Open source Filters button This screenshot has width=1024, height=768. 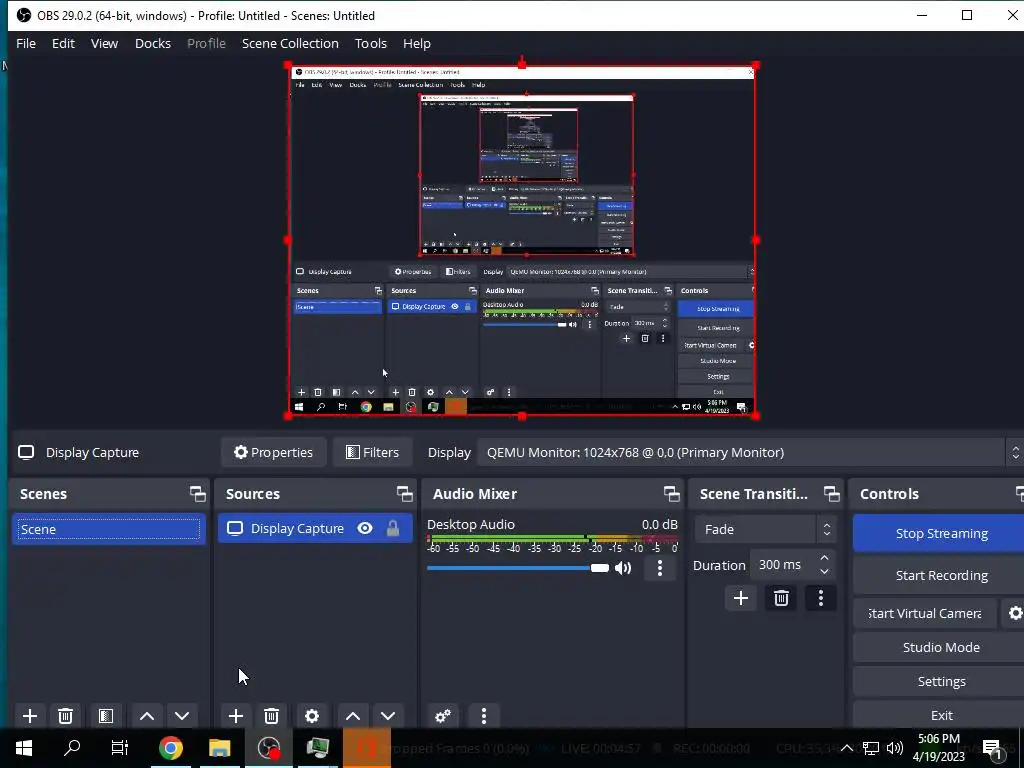click(372, 452)
